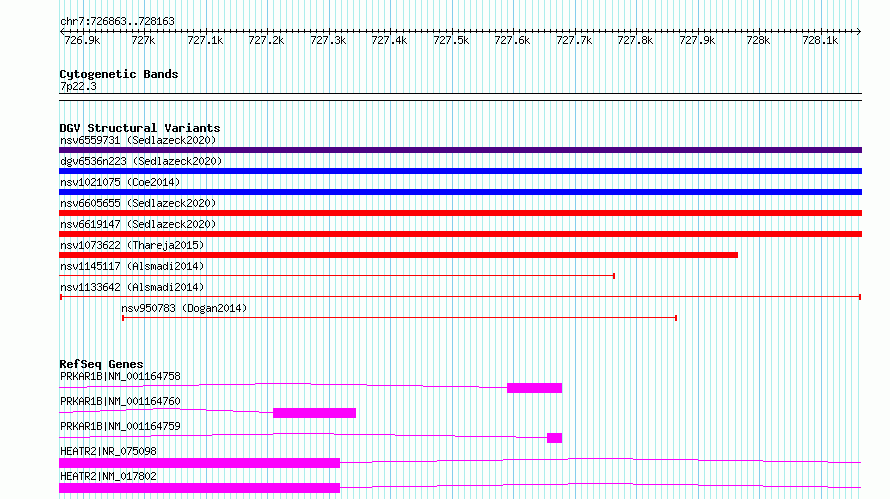Select the PRKAR1B NM_001164760 exon block
Viewport: 890px width, 499px height.
(314, 413)
